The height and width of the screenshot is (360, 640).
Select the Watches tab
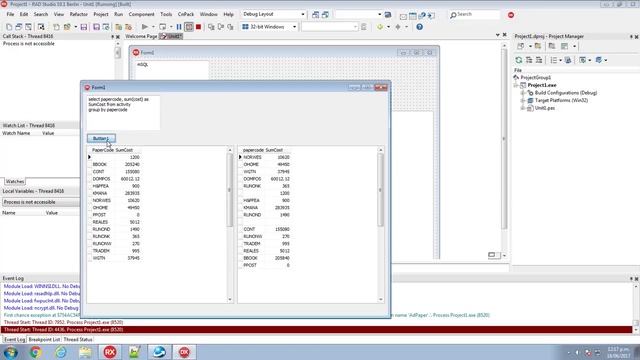coord(15,182)
